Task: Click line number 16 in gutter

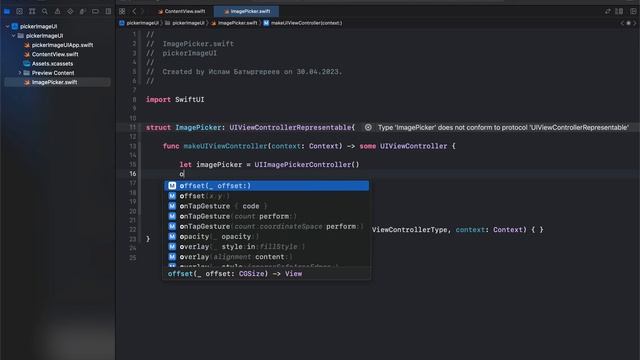Action: tap(133, 174)
